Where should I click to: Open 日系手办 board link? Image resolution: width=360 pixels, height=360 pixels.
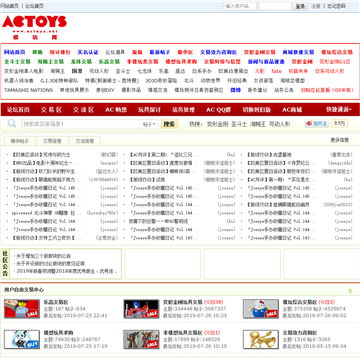coord(202,71)
